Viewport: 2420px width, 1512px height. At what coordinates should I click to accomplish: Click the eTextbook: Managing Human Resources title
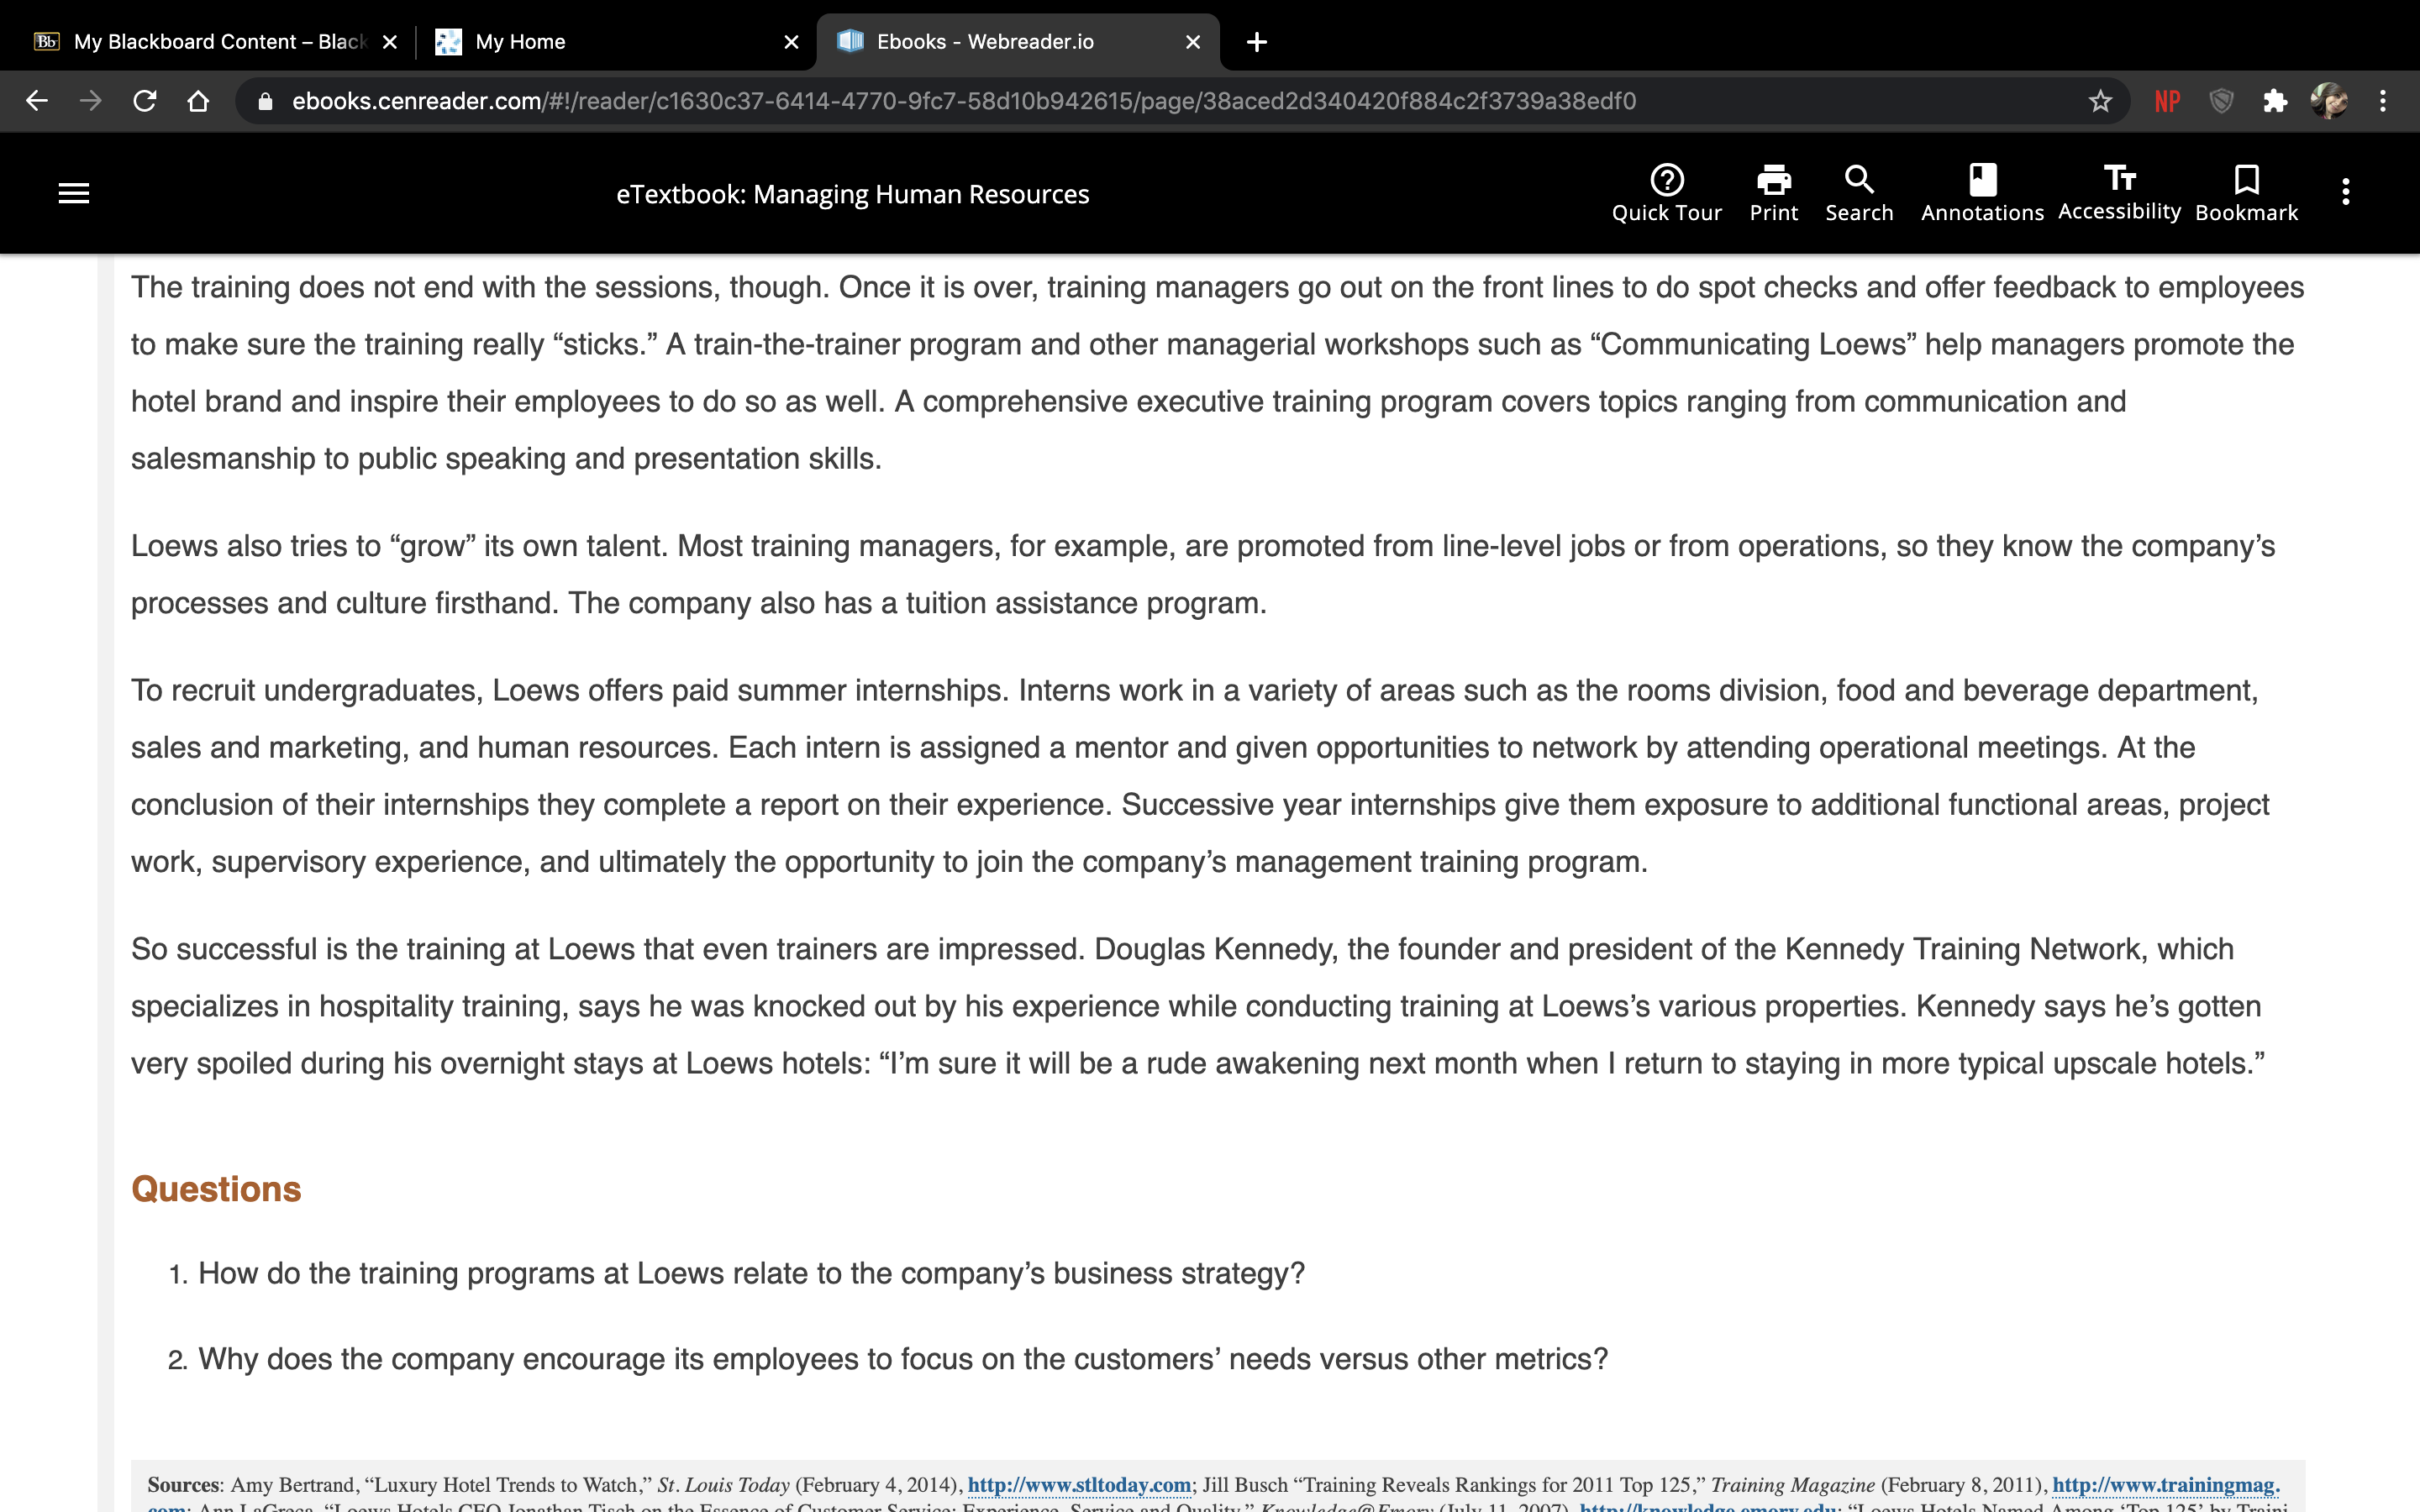tap(852, 194)
